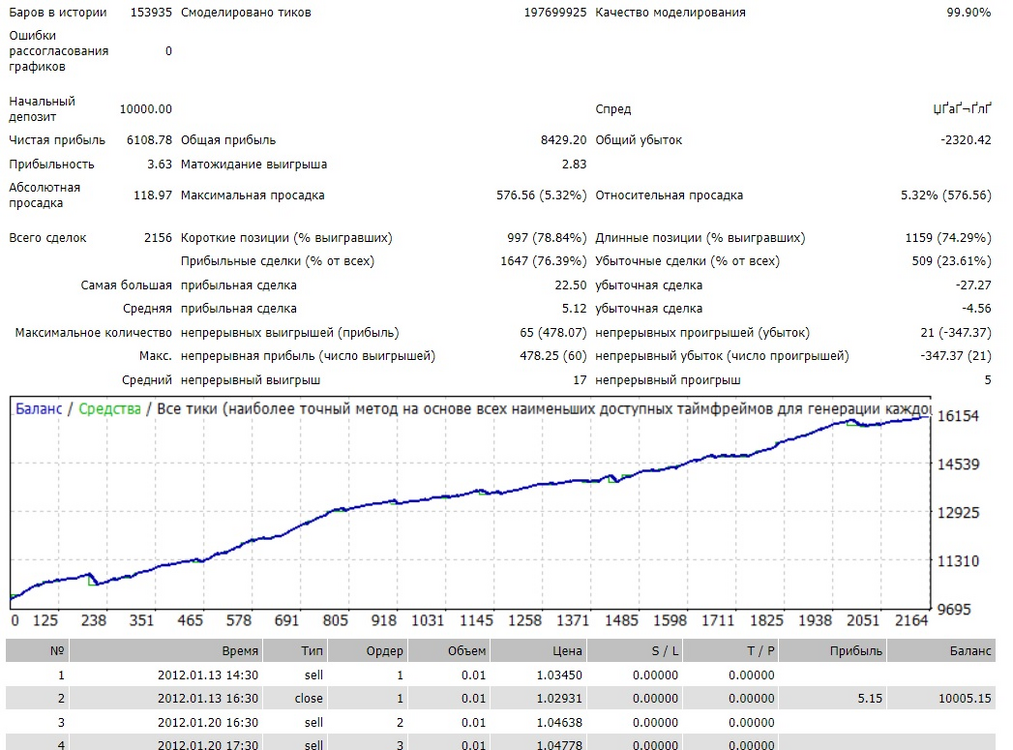Click the "Средства" legend label on chart

(x=109, y=409)
